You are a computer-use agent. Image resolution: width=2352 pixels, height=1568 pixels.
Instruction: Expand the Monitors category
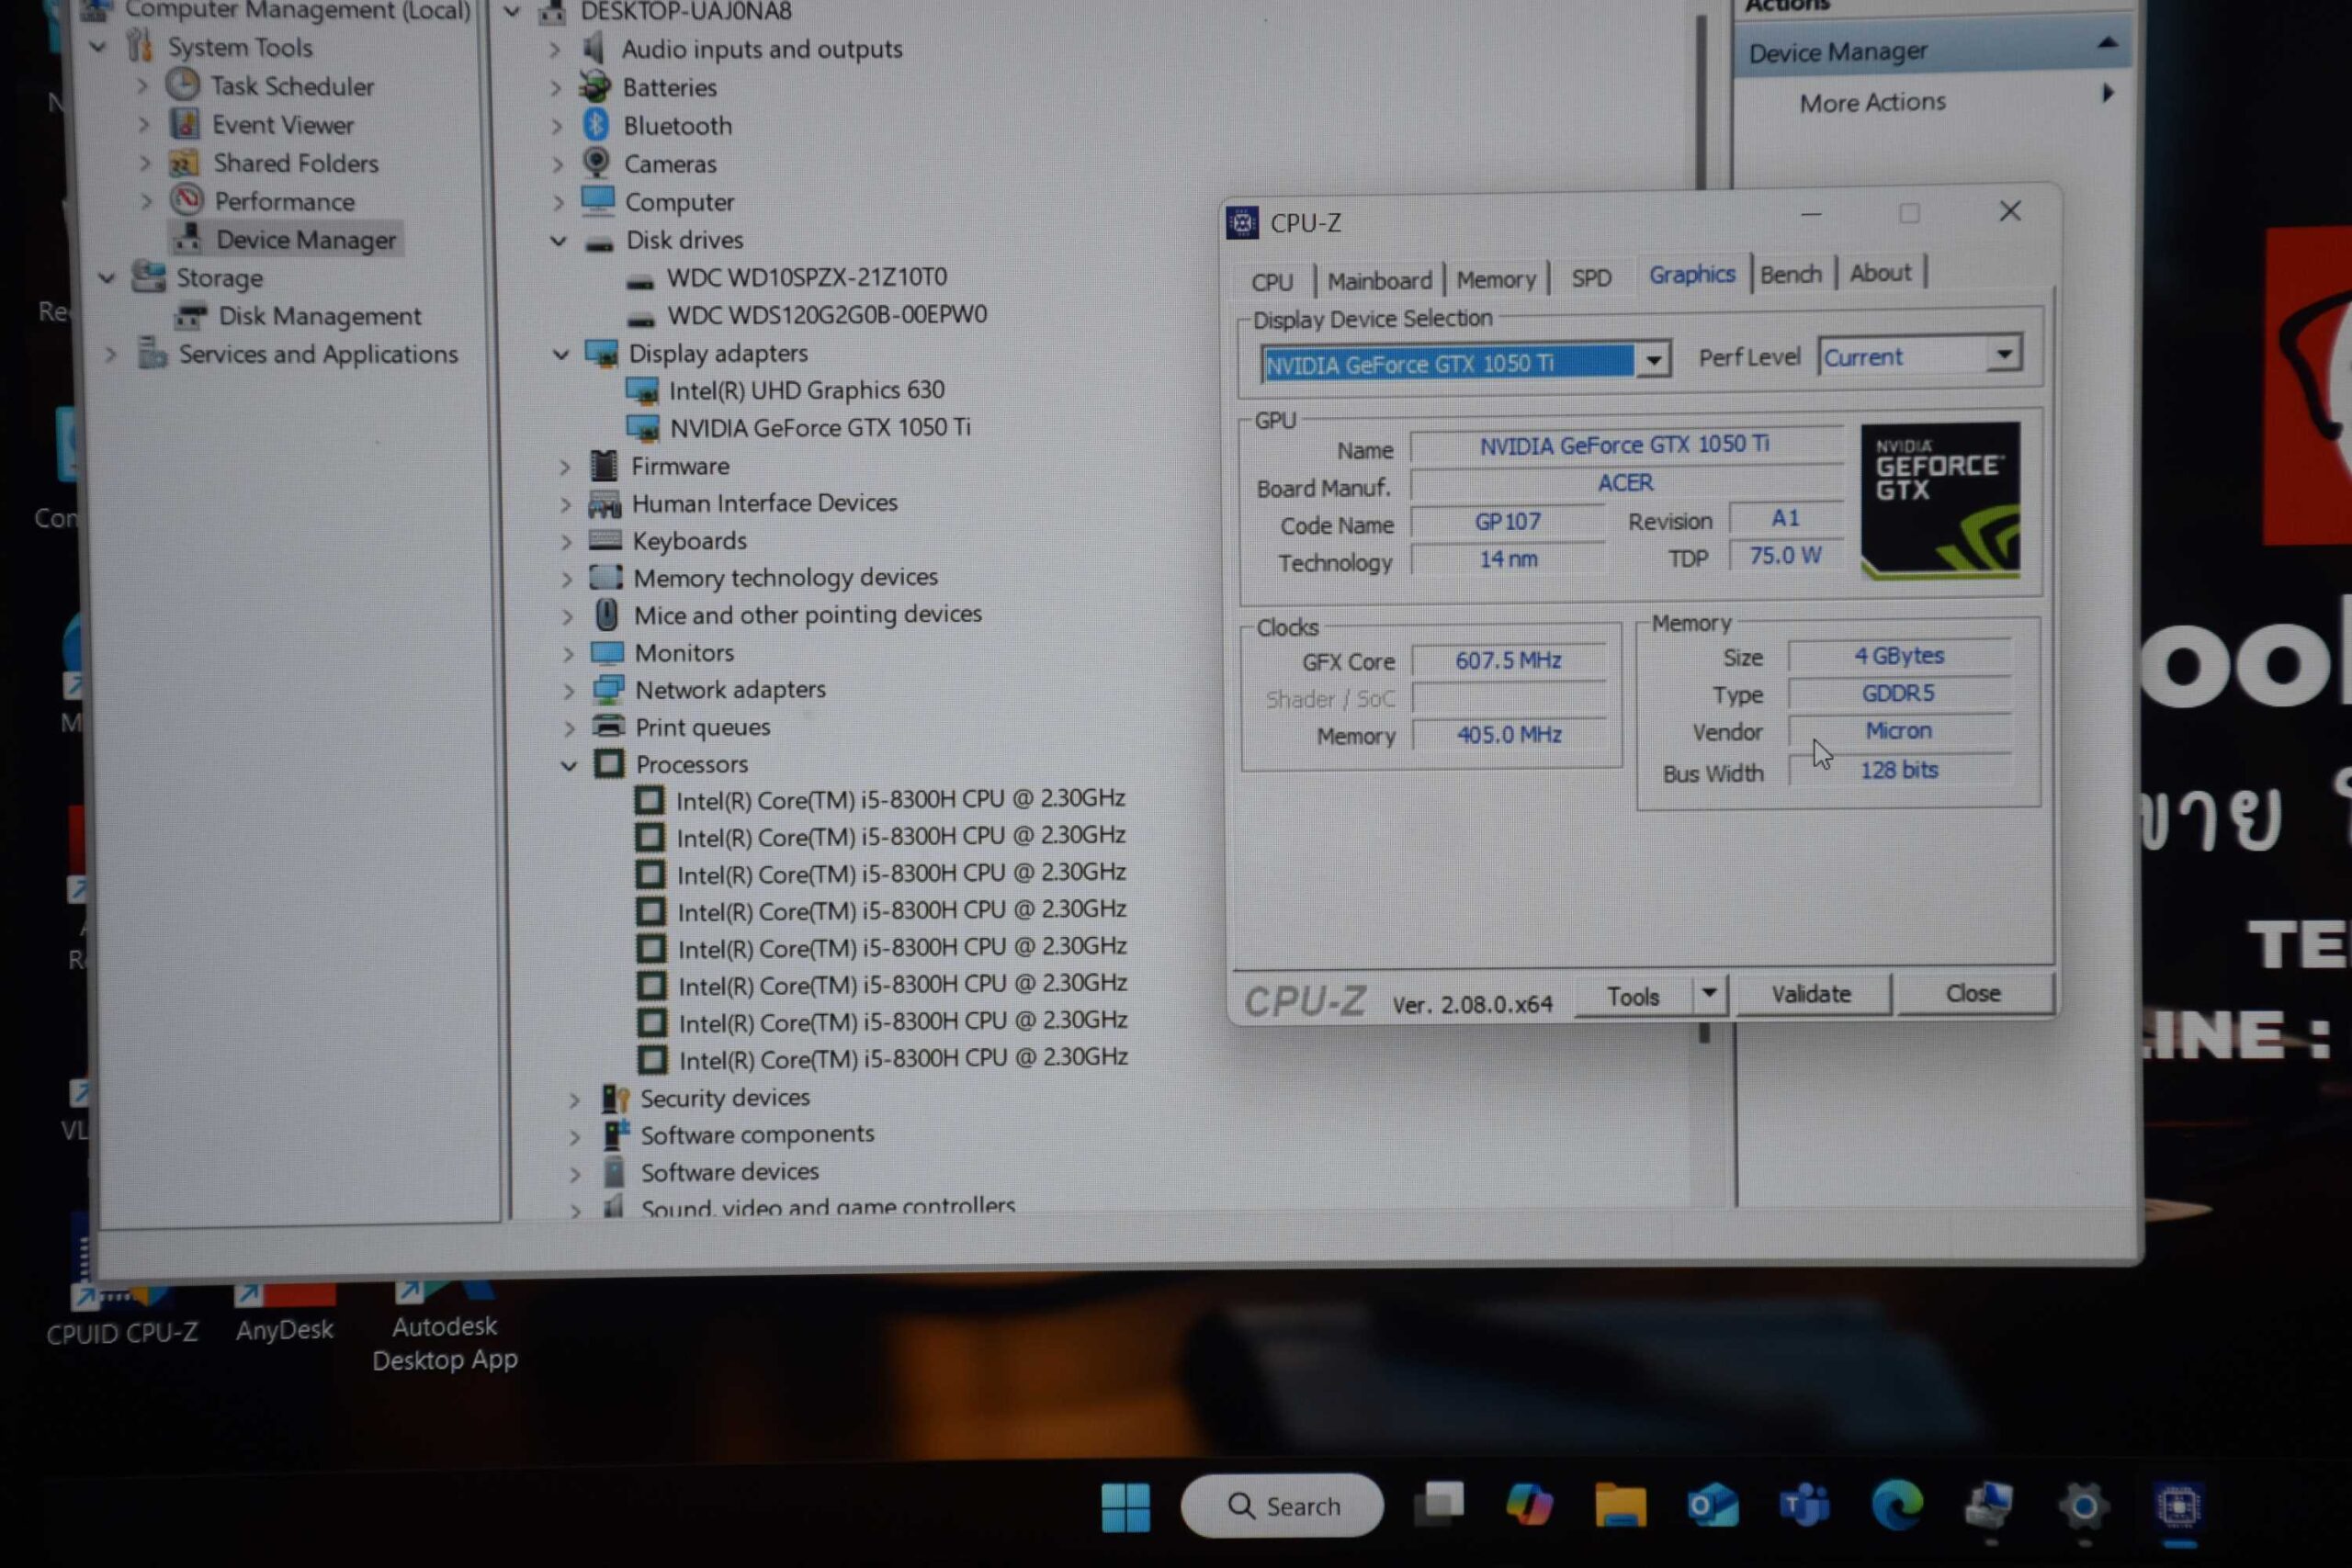tap(568, 653)
